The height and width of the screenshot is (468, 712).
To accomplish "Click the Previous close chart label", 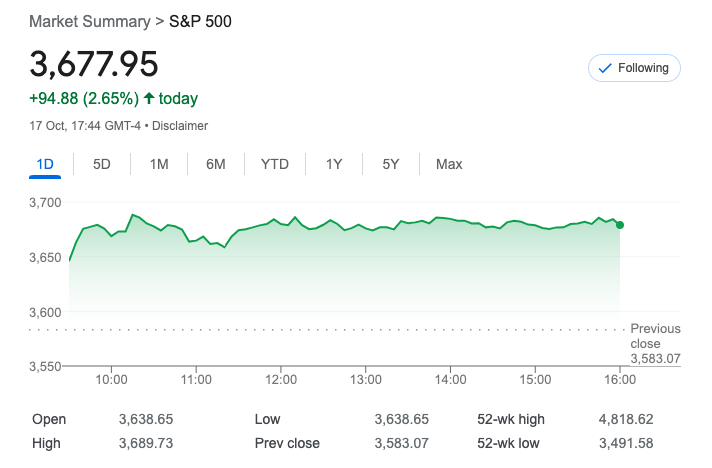I will pyautogui.click(x=655, y=336).
